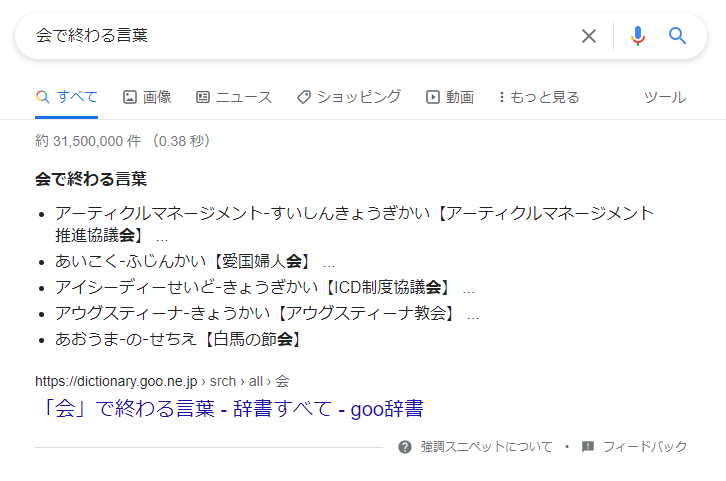Submit search with the magnifying glass icon

click(677, 36)
